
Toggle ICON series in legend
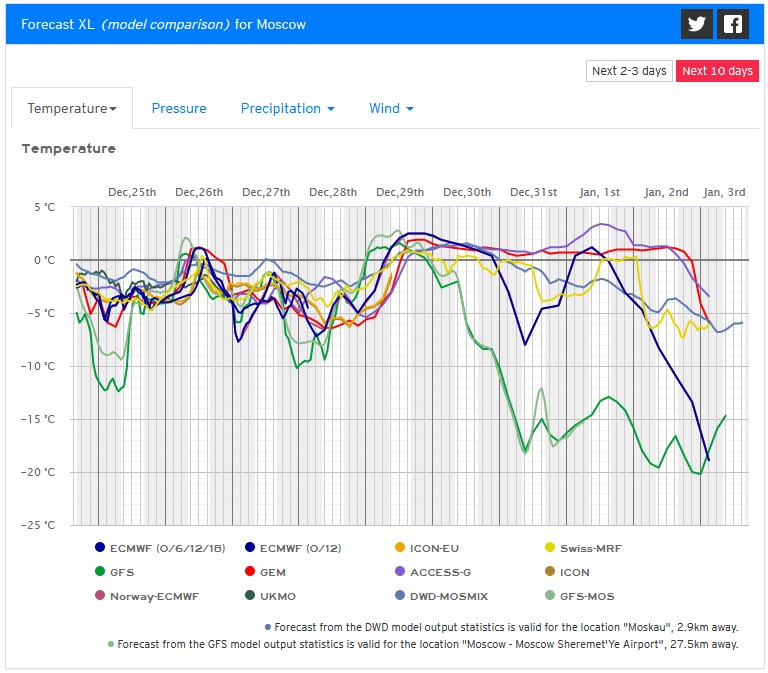point(567,572)
